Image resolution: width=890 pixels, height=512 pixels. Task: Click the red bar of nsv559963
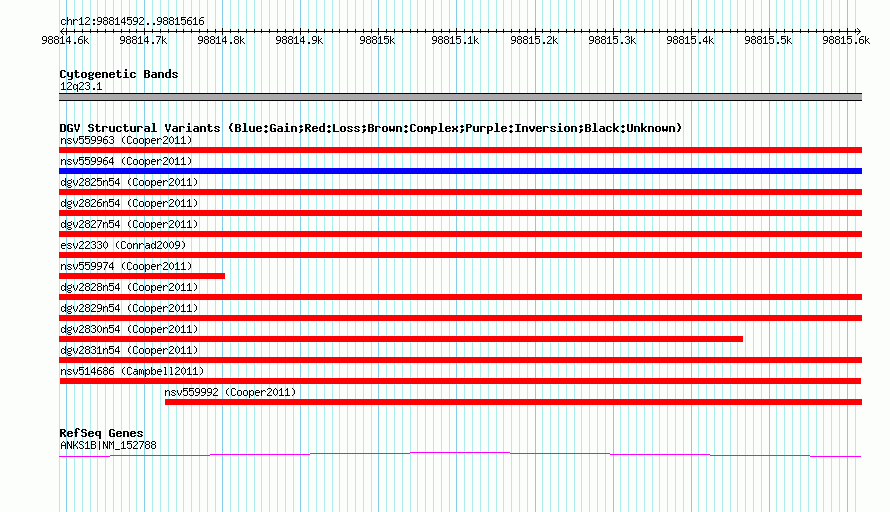click(460, 150)
